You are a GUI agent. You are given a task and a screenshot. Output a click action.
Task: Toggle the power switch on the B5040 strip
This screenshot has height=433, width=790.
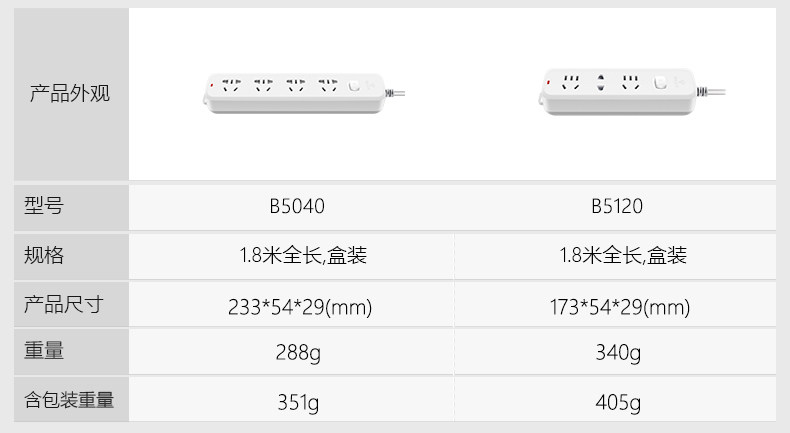tap(356, 86)
